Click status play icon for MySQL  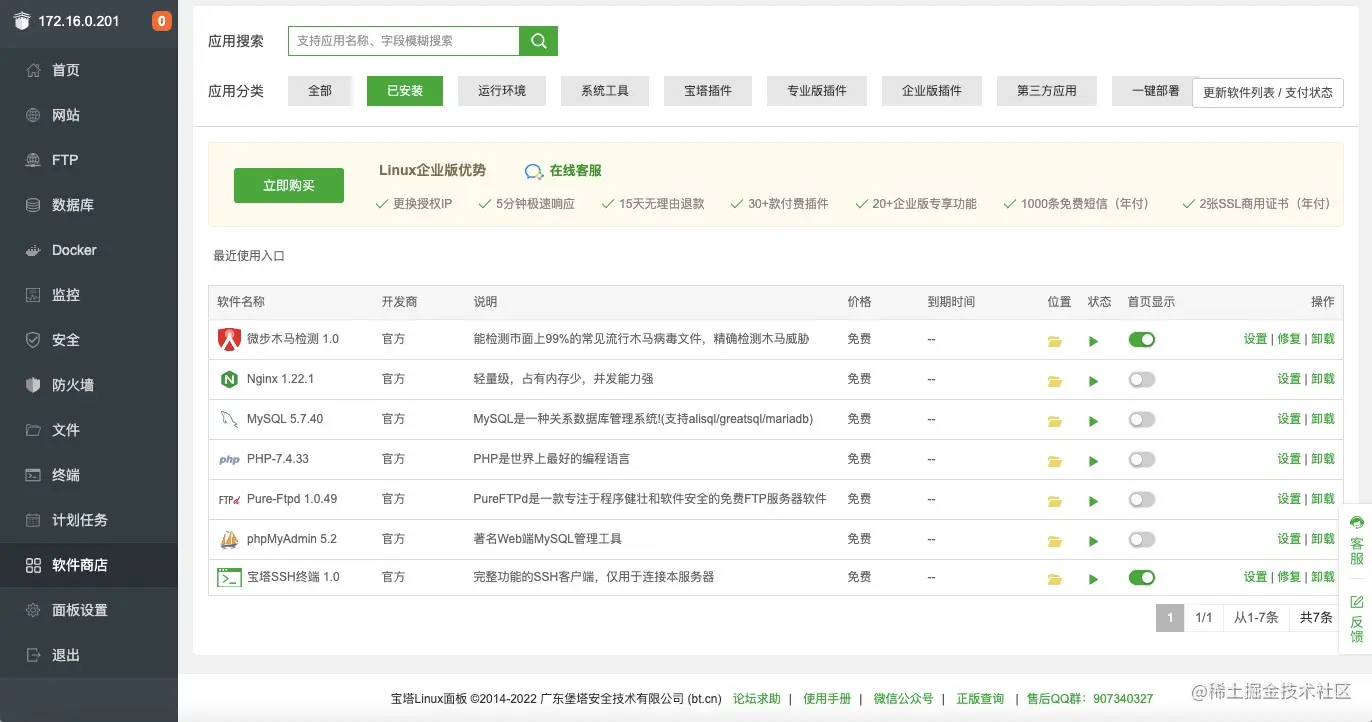click(x=1093, y=421)
